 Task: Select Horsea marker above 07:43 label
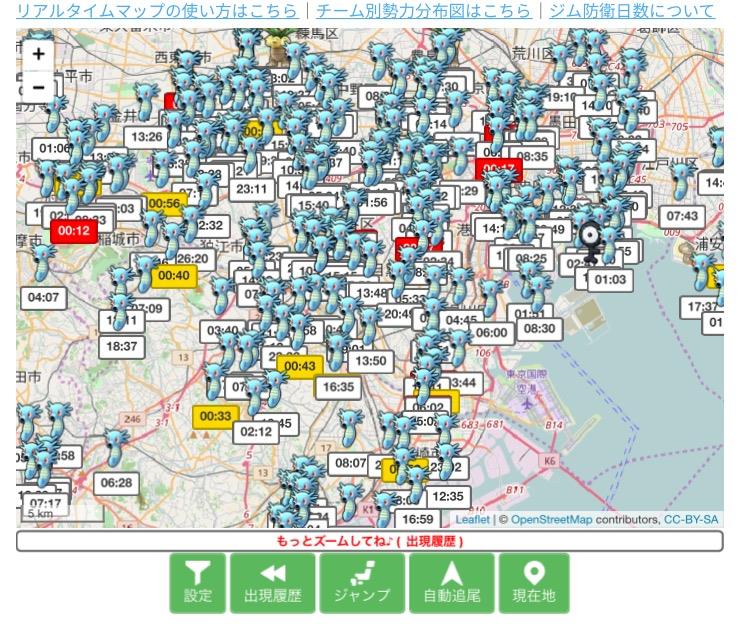[x=682, y=180]
